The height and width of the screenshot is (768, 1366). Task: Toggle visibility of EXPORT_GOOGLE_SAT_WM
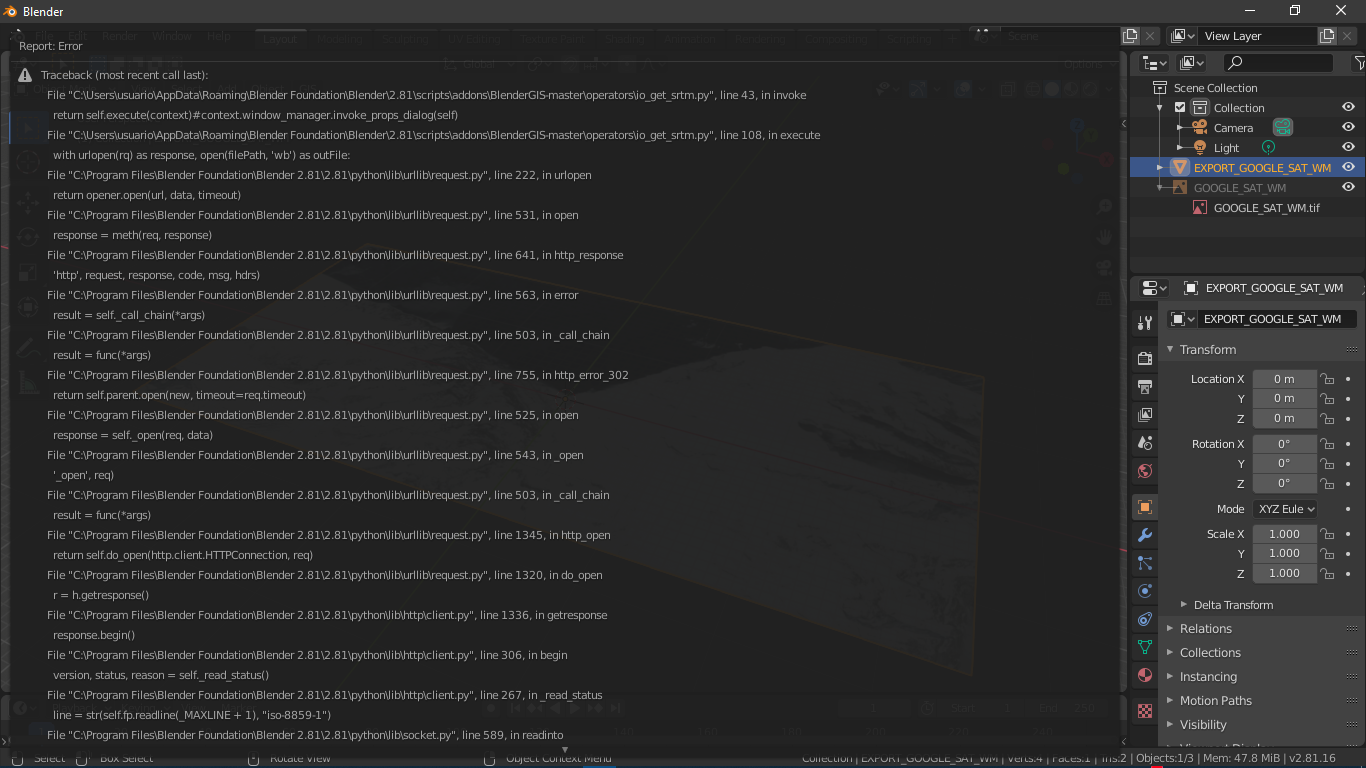[x=1349, y=167]
